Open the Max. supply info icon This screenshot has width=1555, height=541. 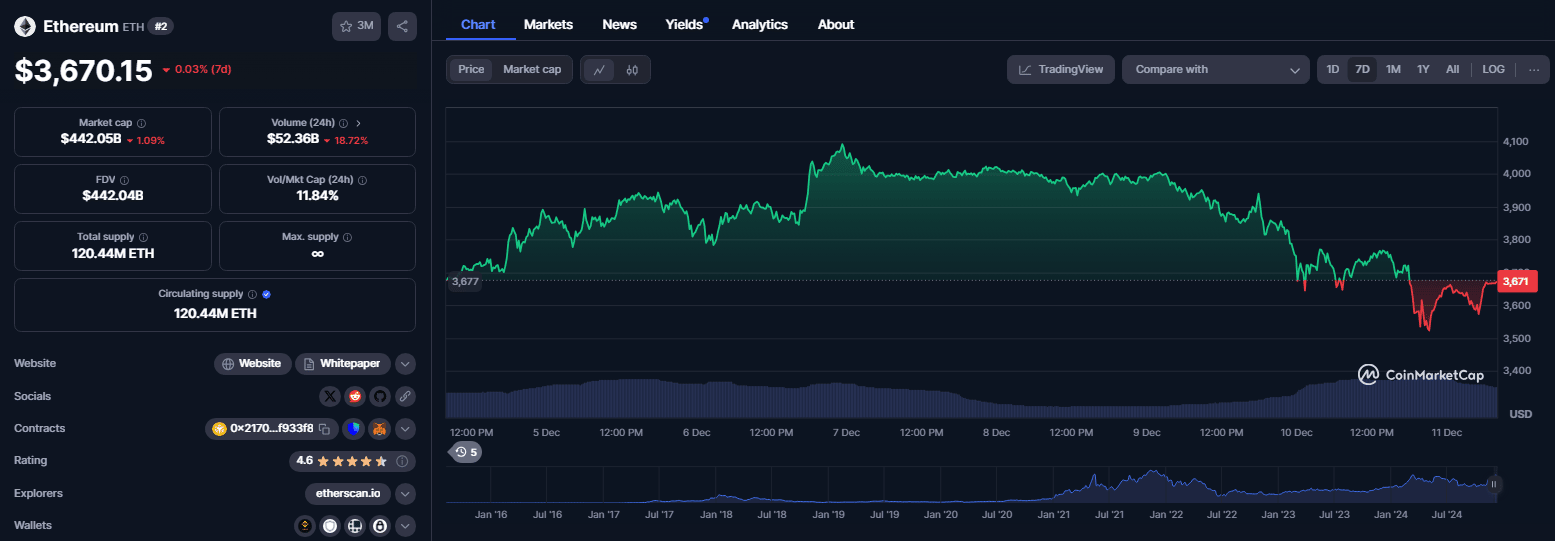[347, 237]
